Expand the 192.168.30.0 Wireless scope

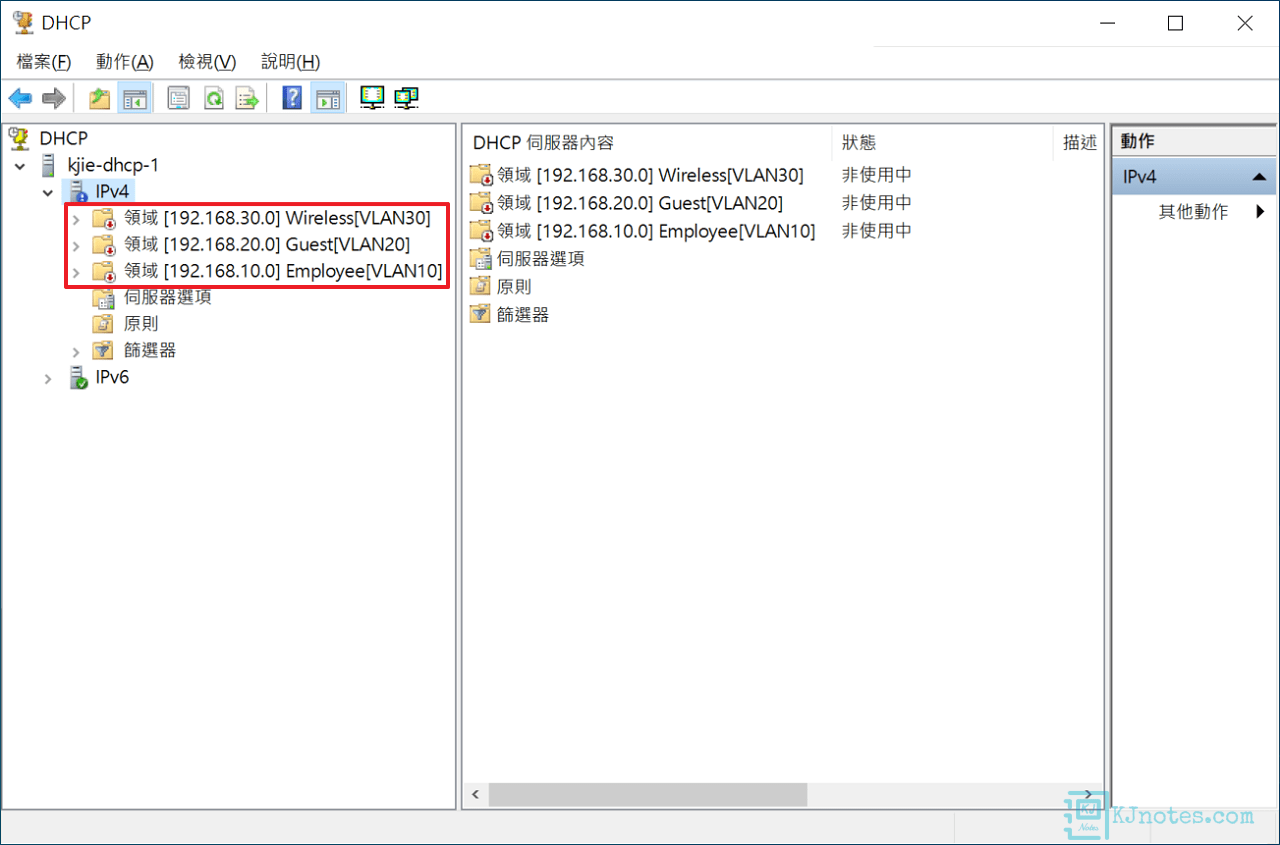tap(76, 218)
